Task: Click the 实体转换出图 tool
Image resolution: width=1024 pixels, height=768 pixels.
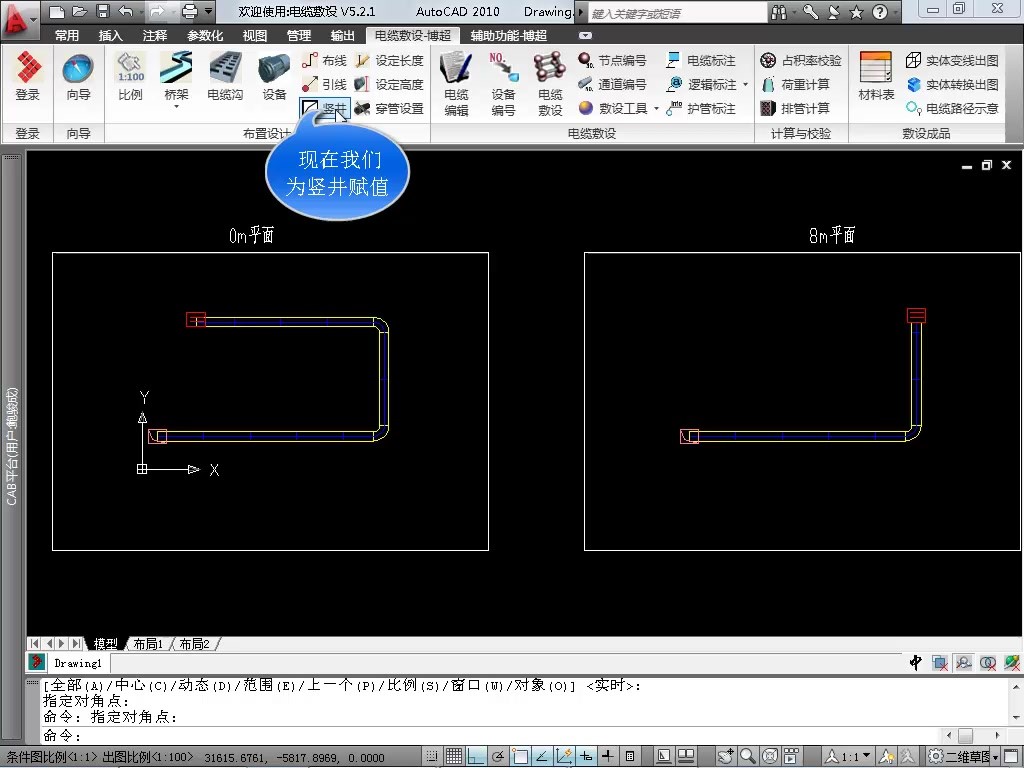Action: pyautogui.click(x=952, y=84)
